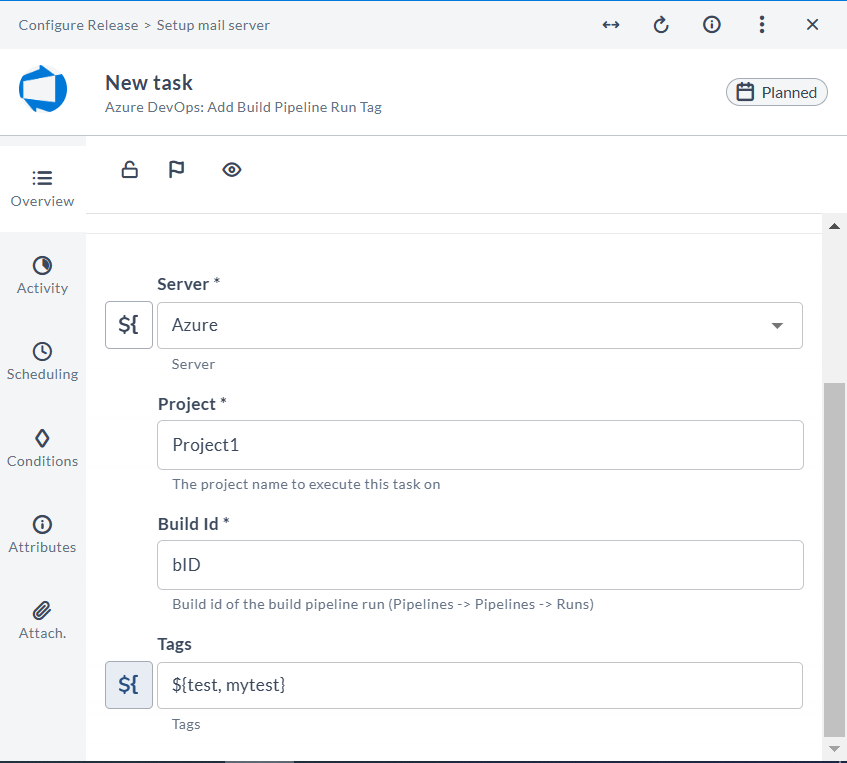847x763 pixels.
Task: Switch to the Activity tab
Action: pyautogui.click(x=42, y=275)
